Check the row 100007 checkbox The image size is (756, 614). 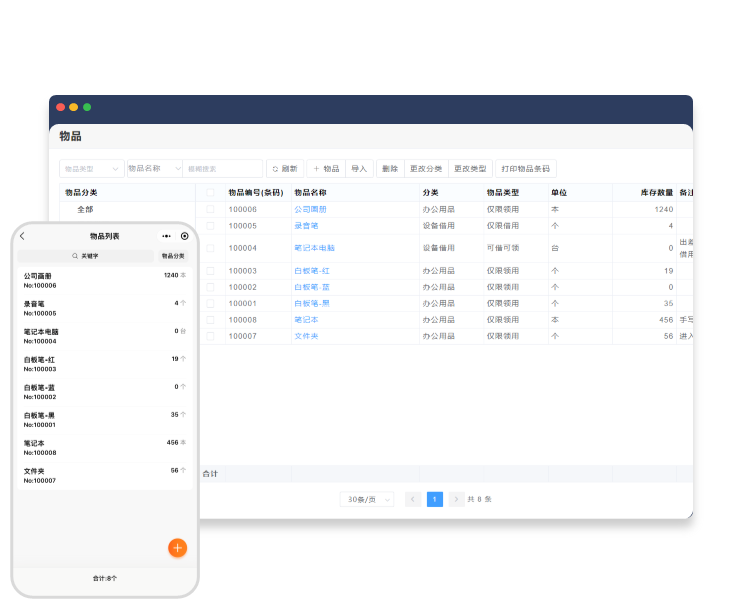tap(210, 336)
